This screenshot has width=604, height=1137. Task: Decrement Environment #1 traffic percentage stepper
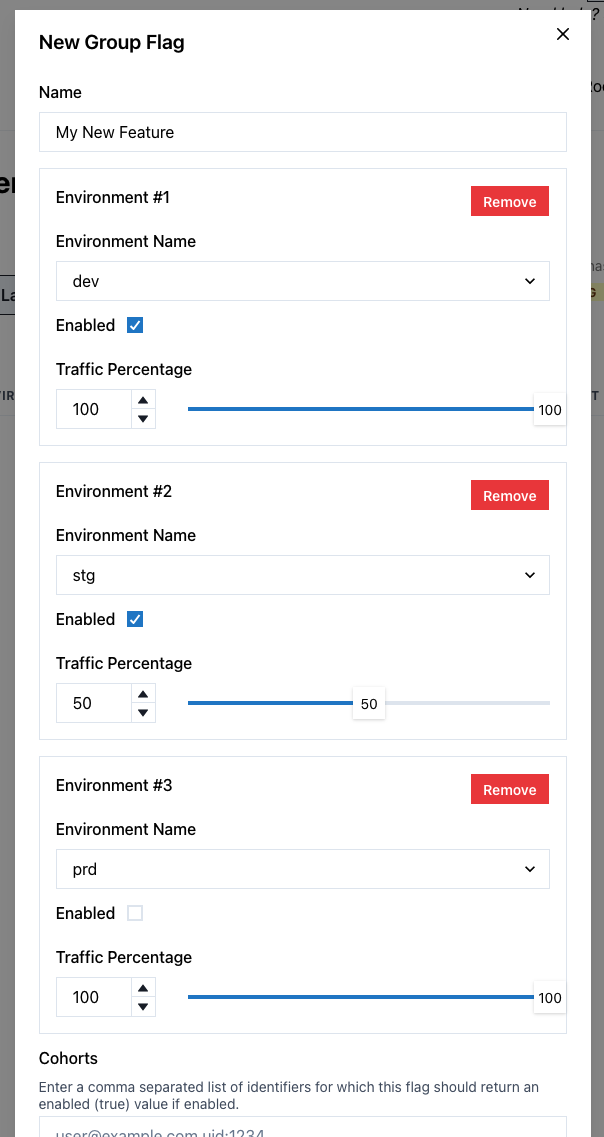click(144, 418)
